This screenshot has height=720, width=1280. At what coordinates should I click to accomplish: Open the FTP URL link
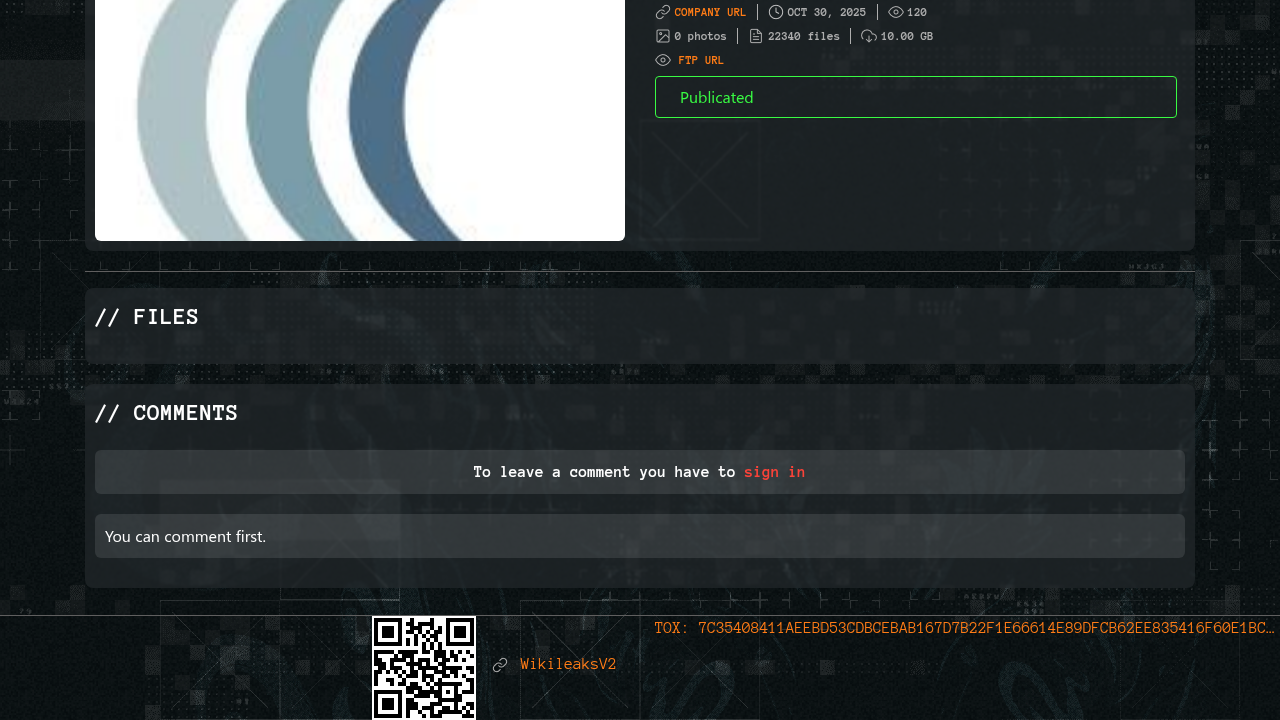701,60
